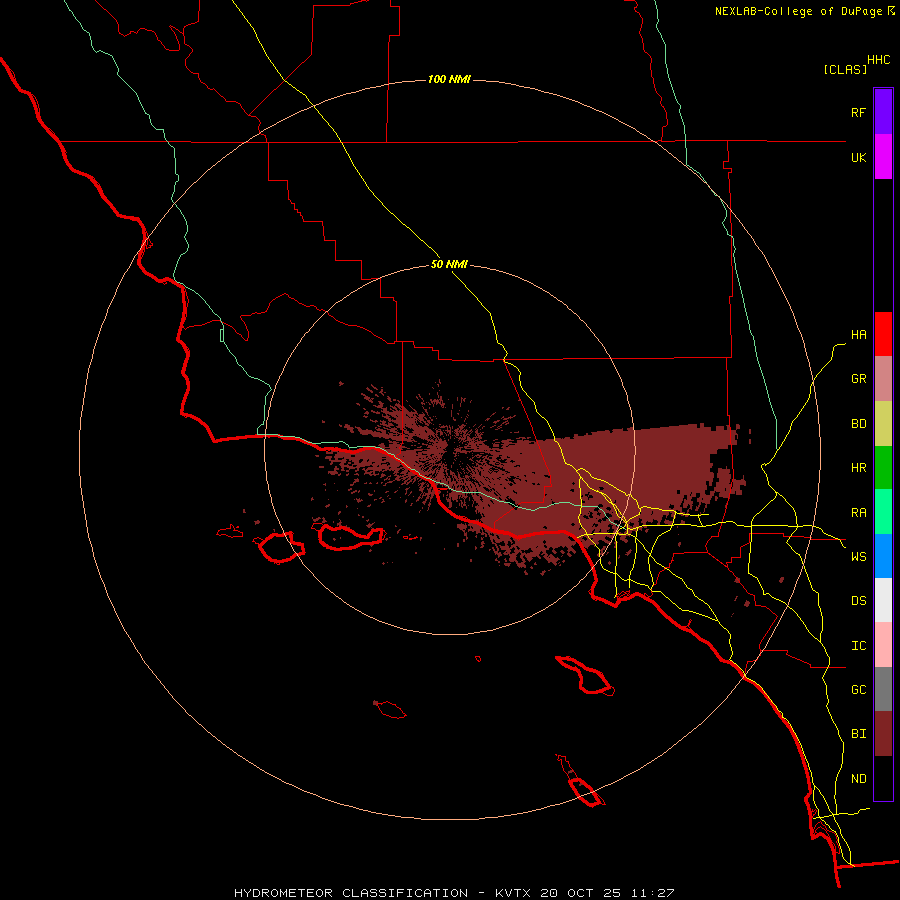Screen dimensions: 900x900
Task: Click the GC legend label
Action: (858, 690)
